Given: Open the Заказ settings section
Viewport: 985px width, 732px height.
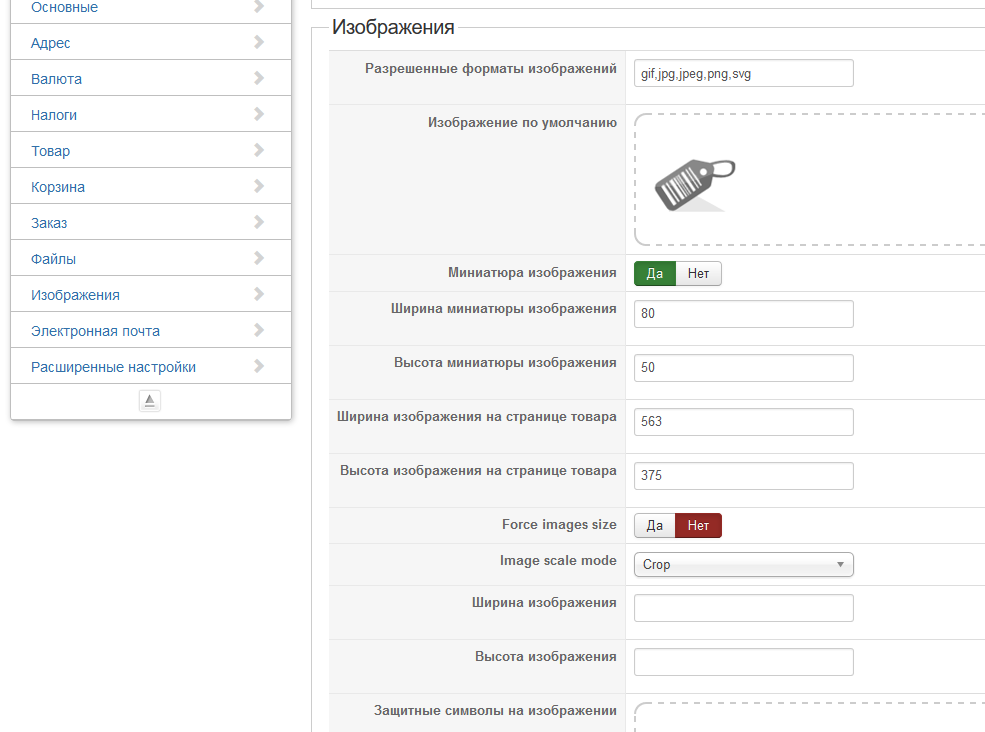Looking at the screenshot, I should 49,223.
